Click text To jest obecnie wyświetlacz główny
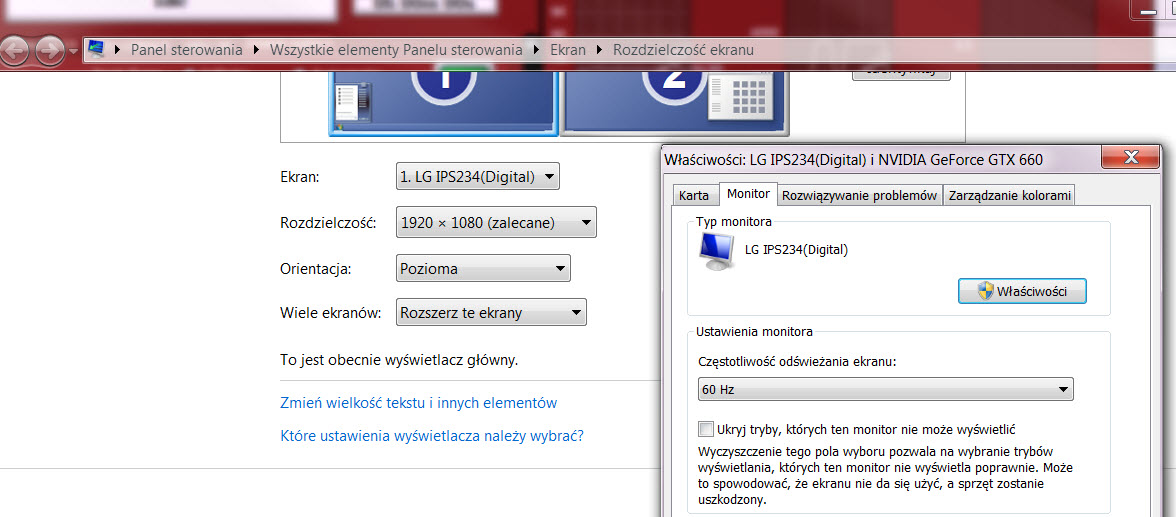The width and height of the screenshot is (1176, 517). pos(399,359)
